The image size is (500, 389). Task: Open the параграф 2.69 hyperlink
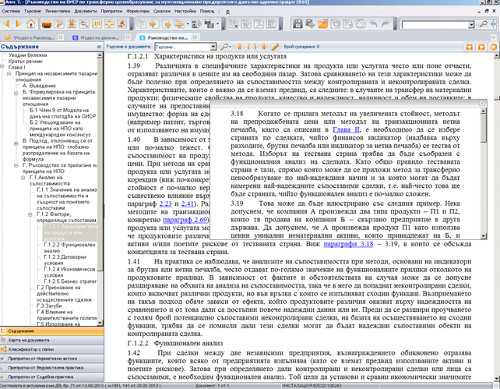185,220
